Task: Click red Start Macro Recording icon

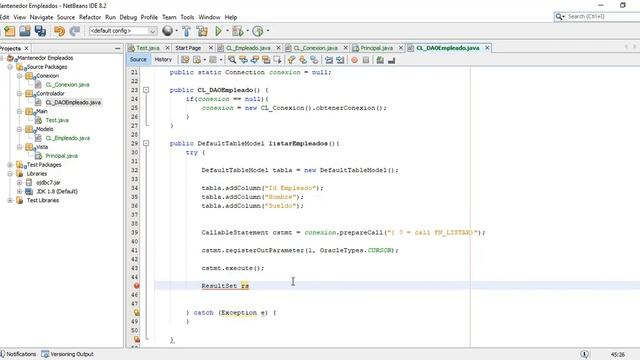Action: click(x=354, y=60)
